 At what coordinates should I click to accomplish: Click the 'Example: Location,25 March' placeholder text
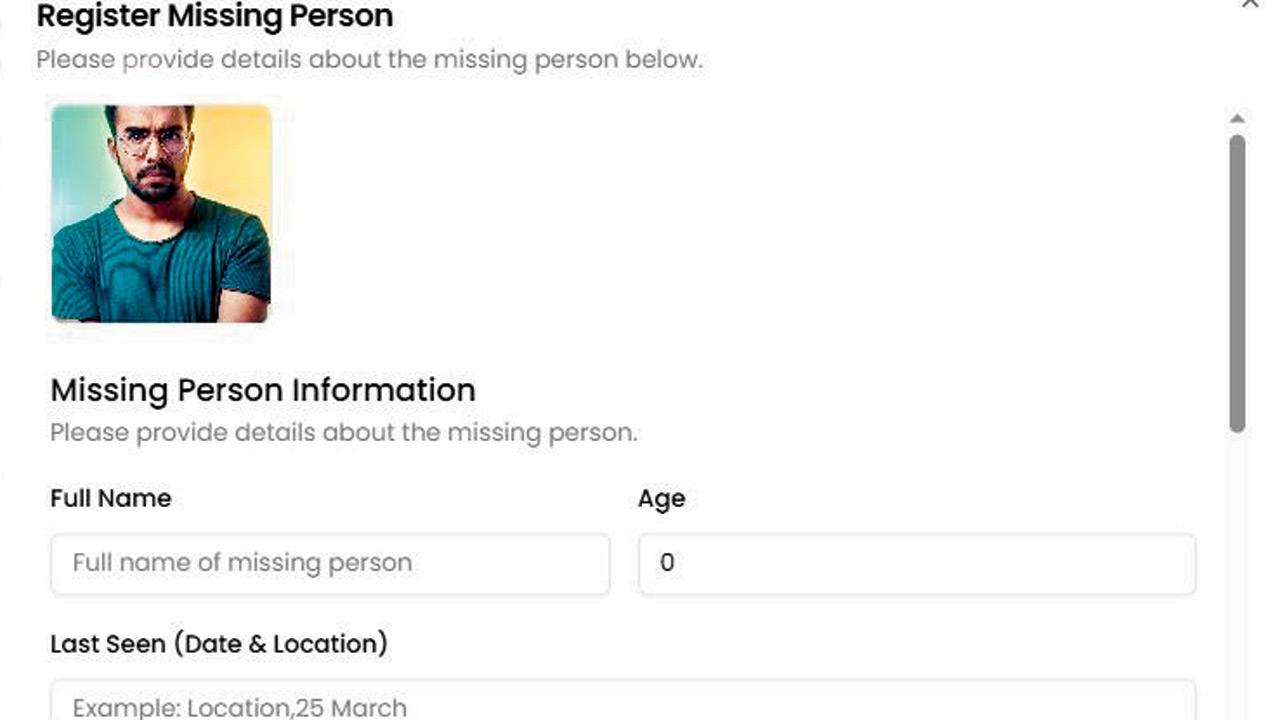pyautogui.click(x=240, y=708)
